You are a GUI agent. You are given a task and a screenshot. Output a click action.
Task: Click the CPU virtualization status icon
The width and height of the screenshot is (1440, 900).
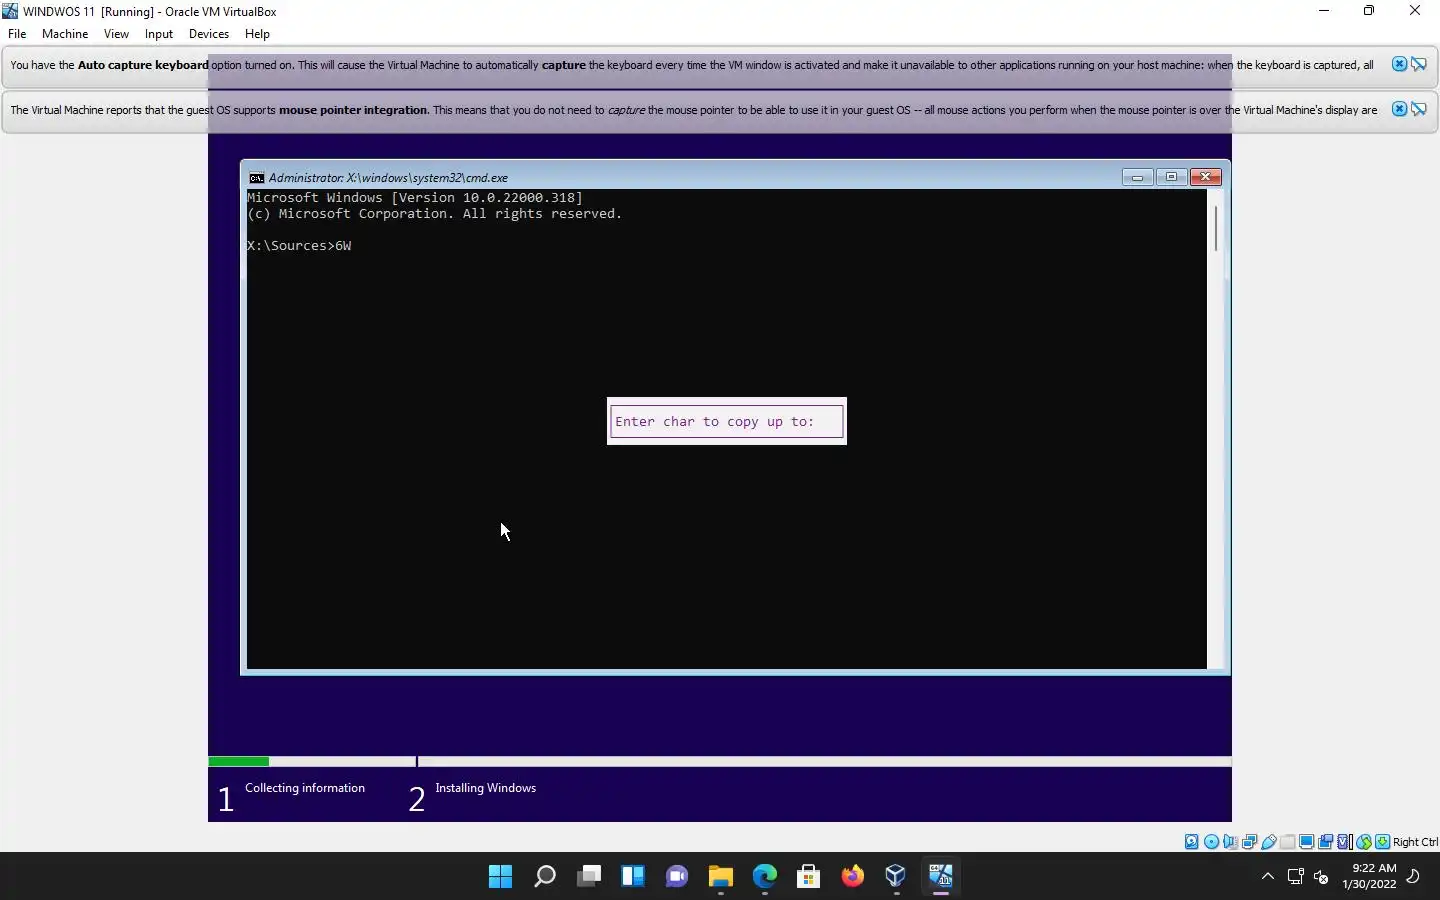click(1344, 842)
